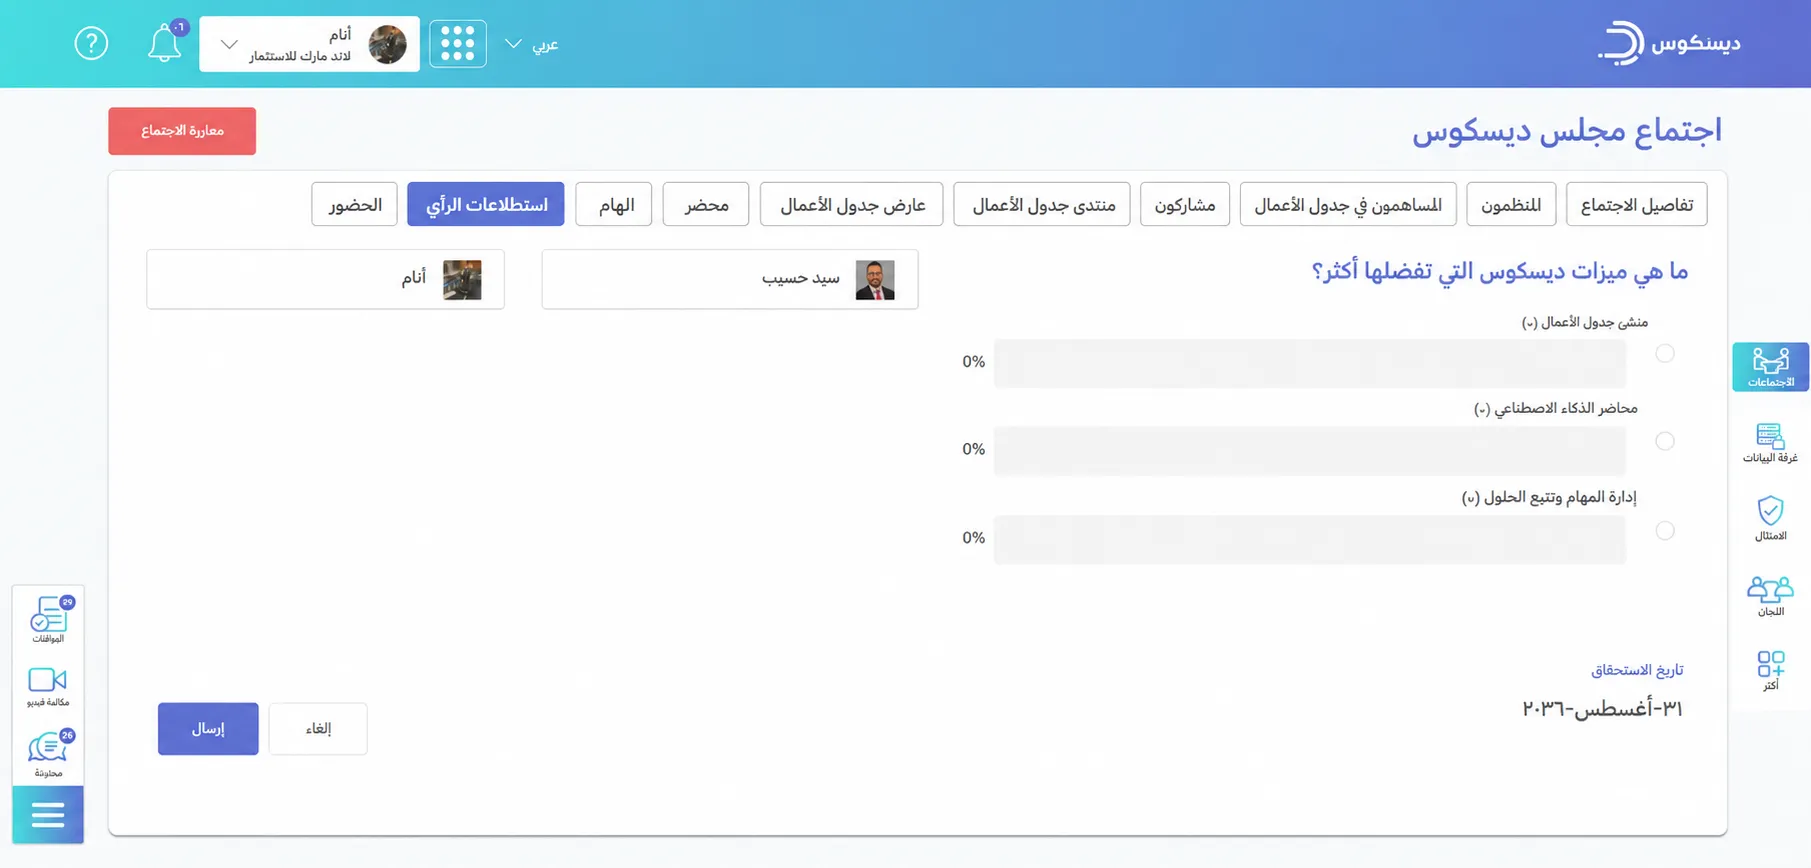Expand the عربي language dropdown
1811x868 pixels.
click(x=532, y=44)
